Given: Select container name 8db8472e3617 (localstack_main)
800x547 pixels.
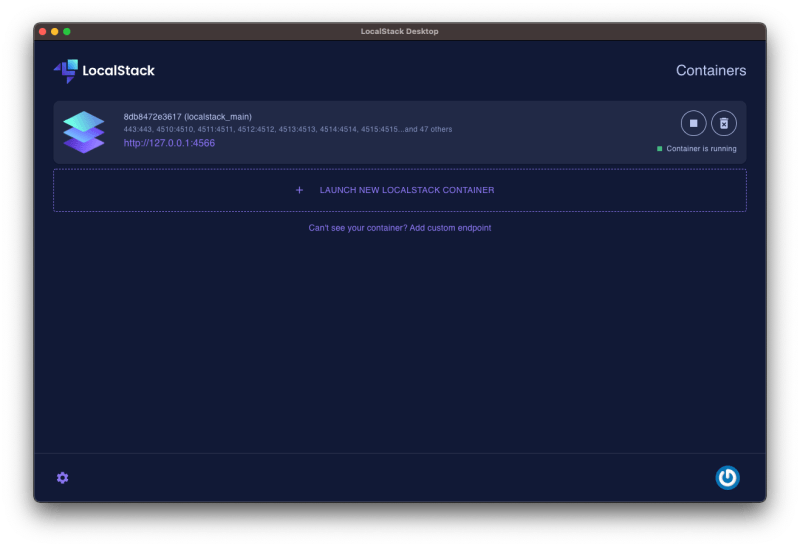Looking at the screenshot, I should click(187, 117).
